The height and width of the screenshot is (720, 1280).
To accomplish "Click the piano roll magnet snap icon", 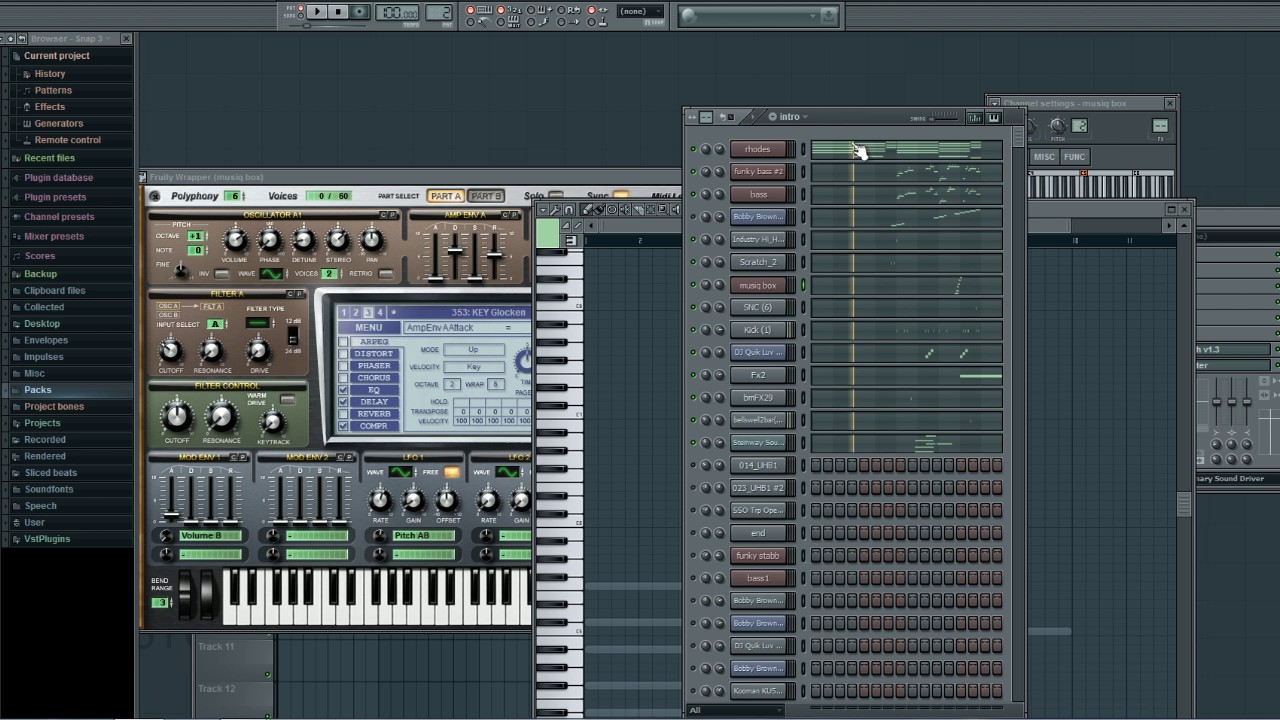I will 568,210.
